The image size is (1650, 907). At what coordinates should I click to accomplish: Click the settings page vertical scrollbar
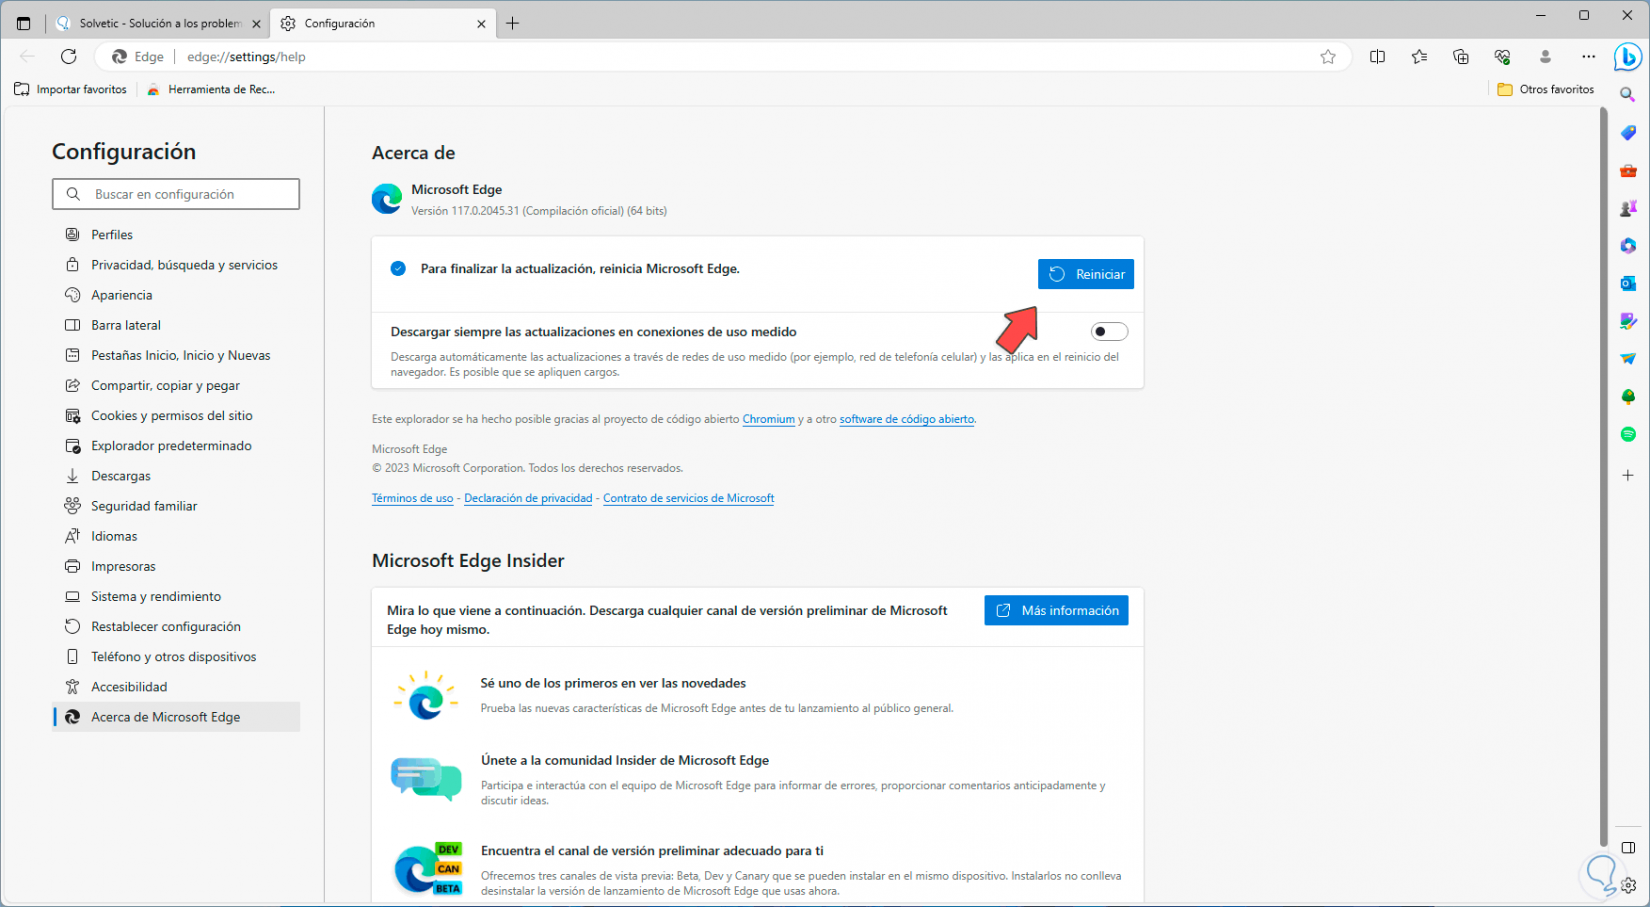pos(1604,476)
